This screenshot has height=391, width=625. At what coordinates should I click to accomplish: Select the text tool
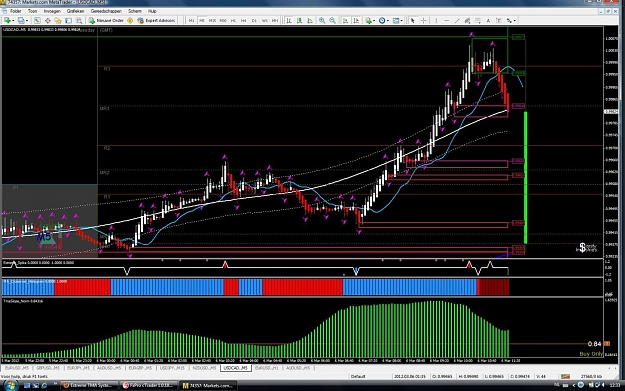click(488, 20)
